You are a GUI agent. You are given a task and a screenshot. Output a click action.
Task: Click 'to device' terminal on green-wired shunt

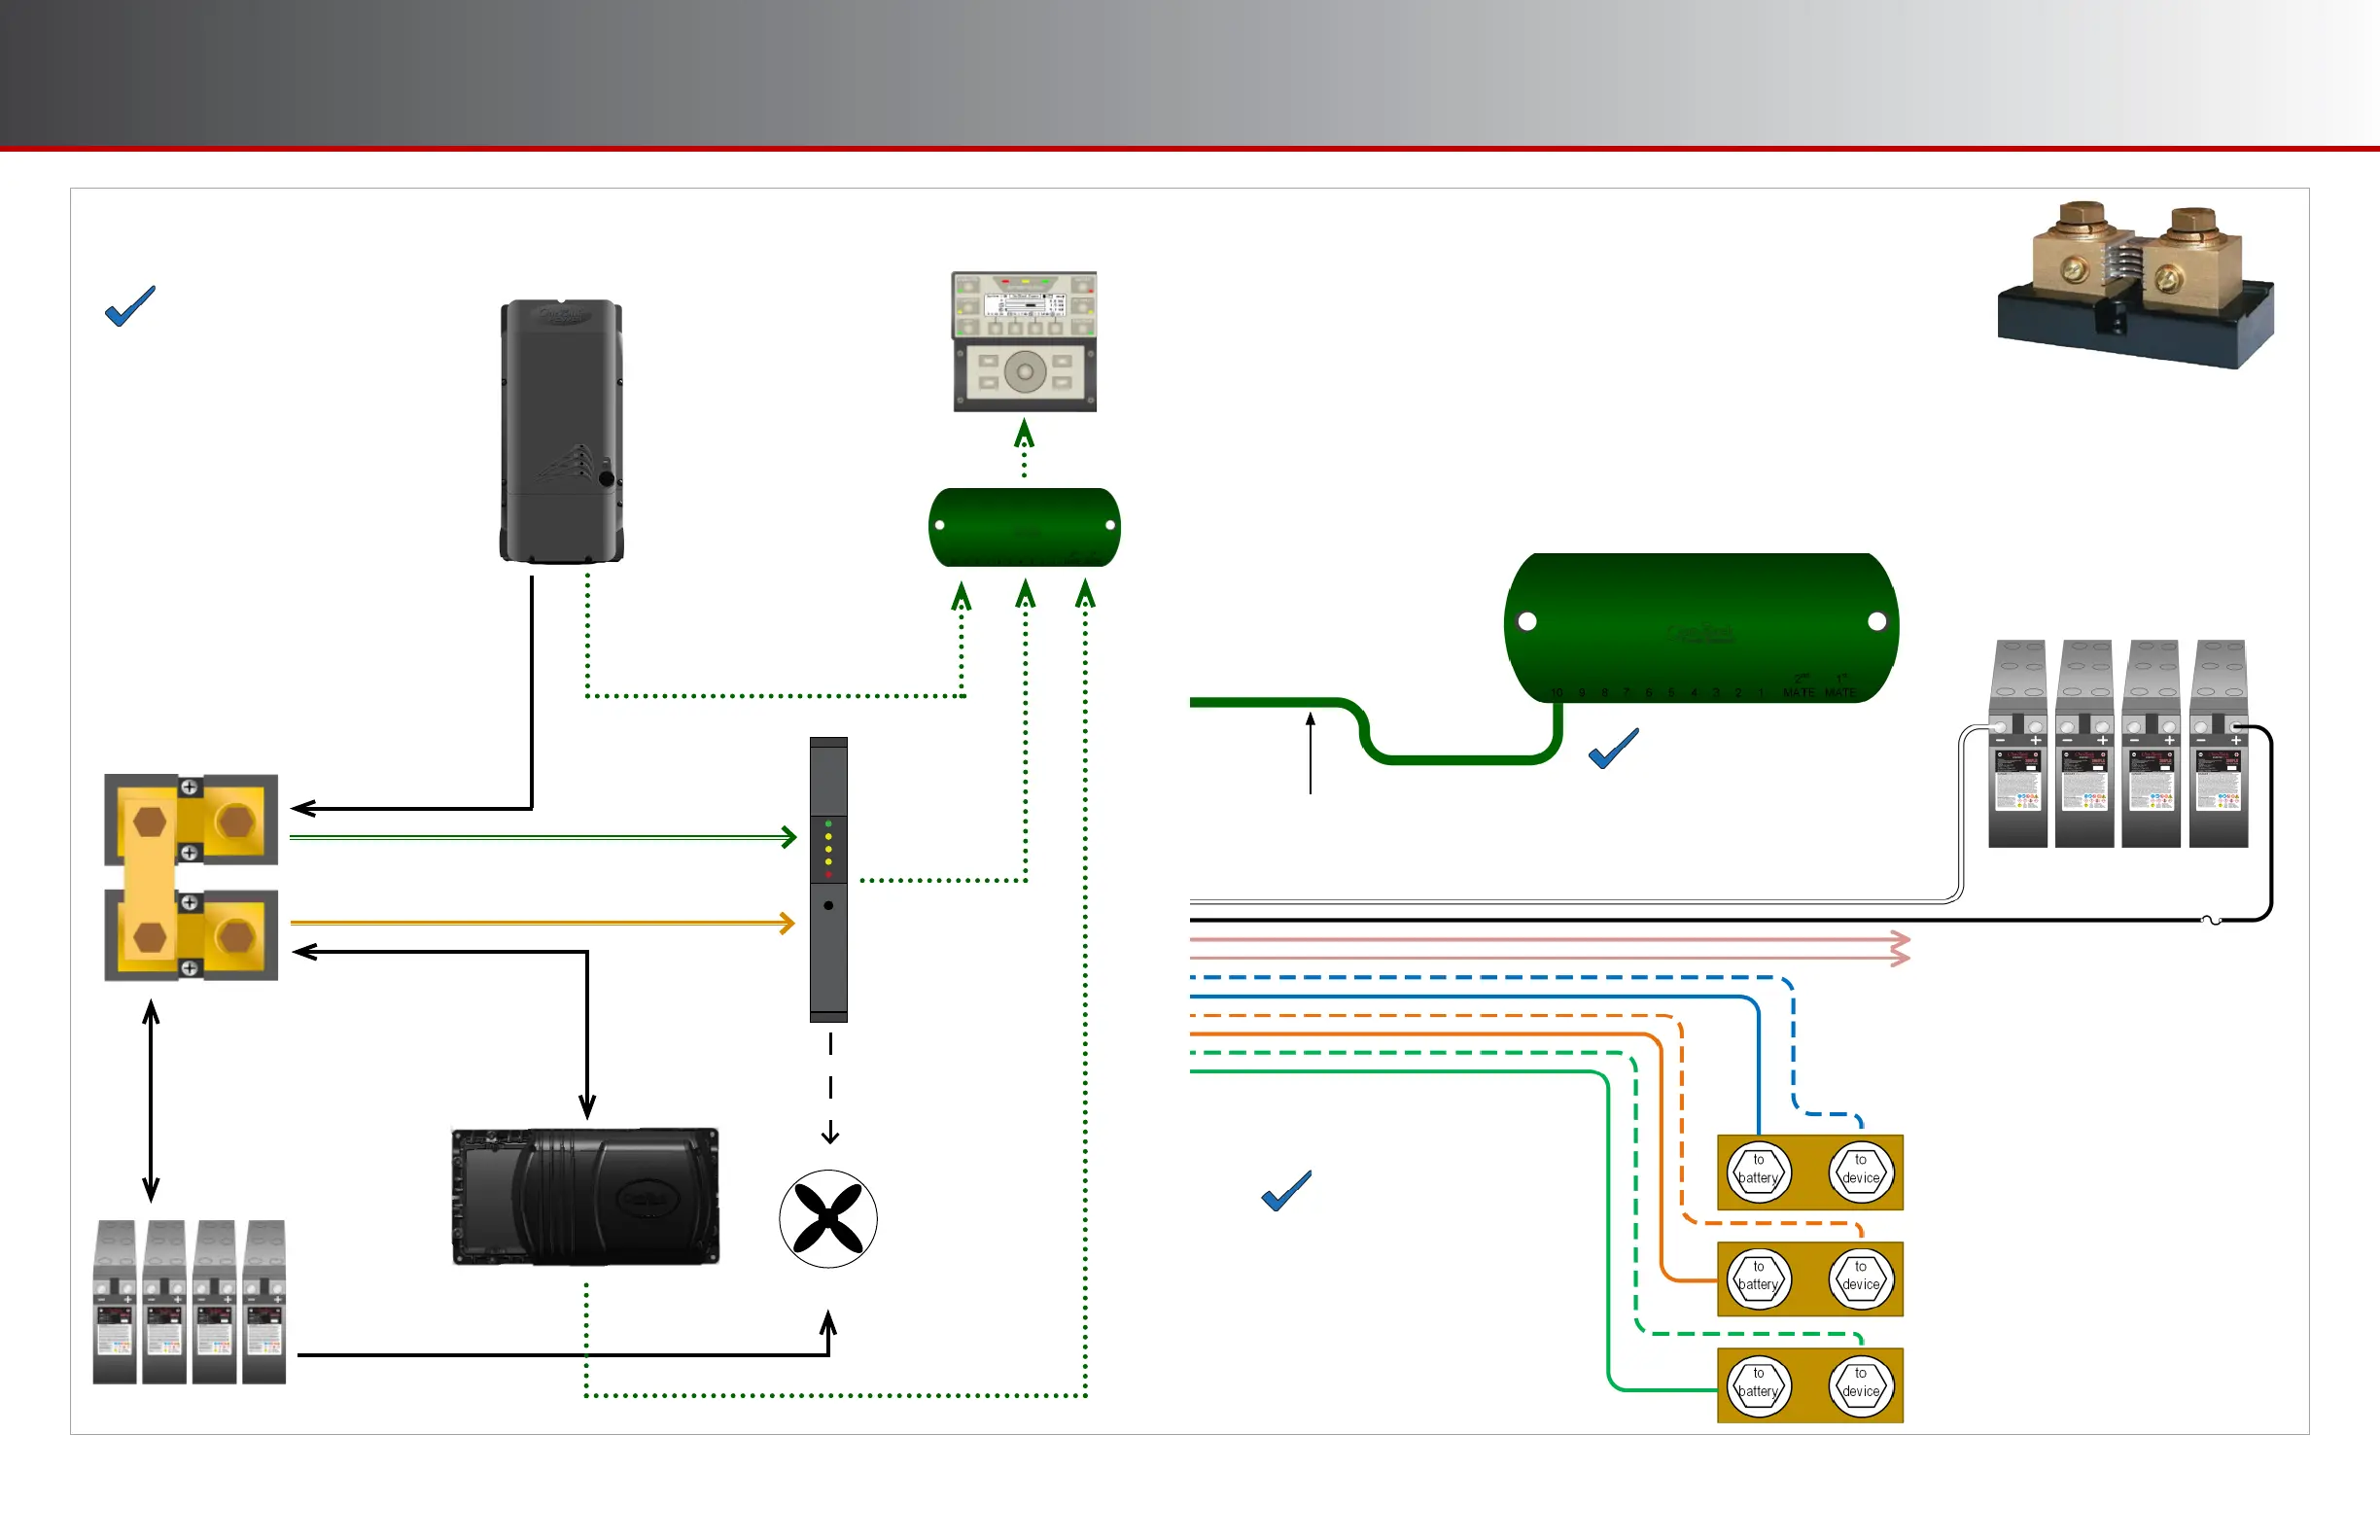coord(1860,1385)
